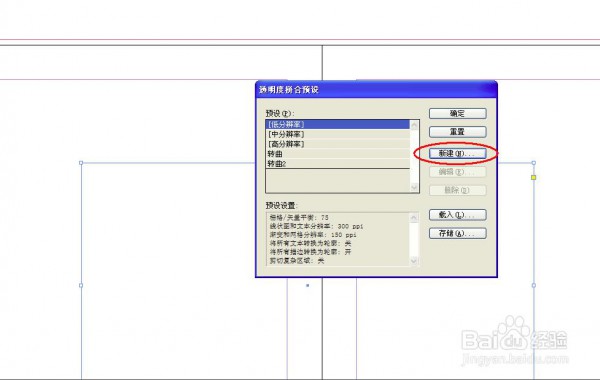Save presets using the 存储 button

(458, 233)
